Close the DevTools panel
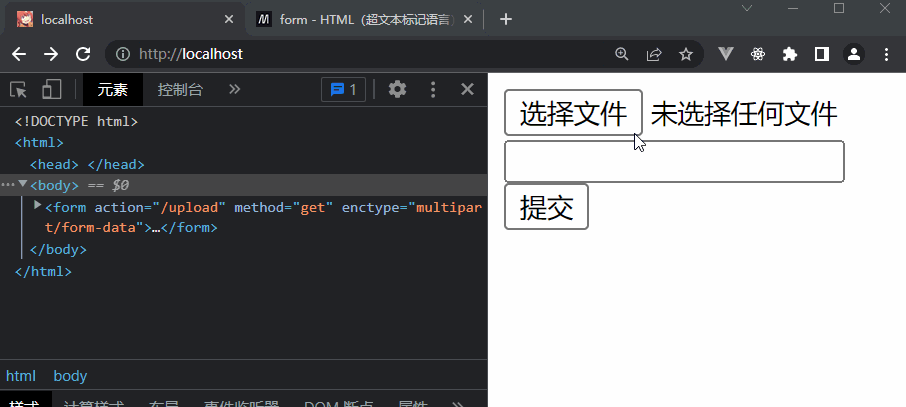This screenshot has height=407, width=906. coord(467,90)
